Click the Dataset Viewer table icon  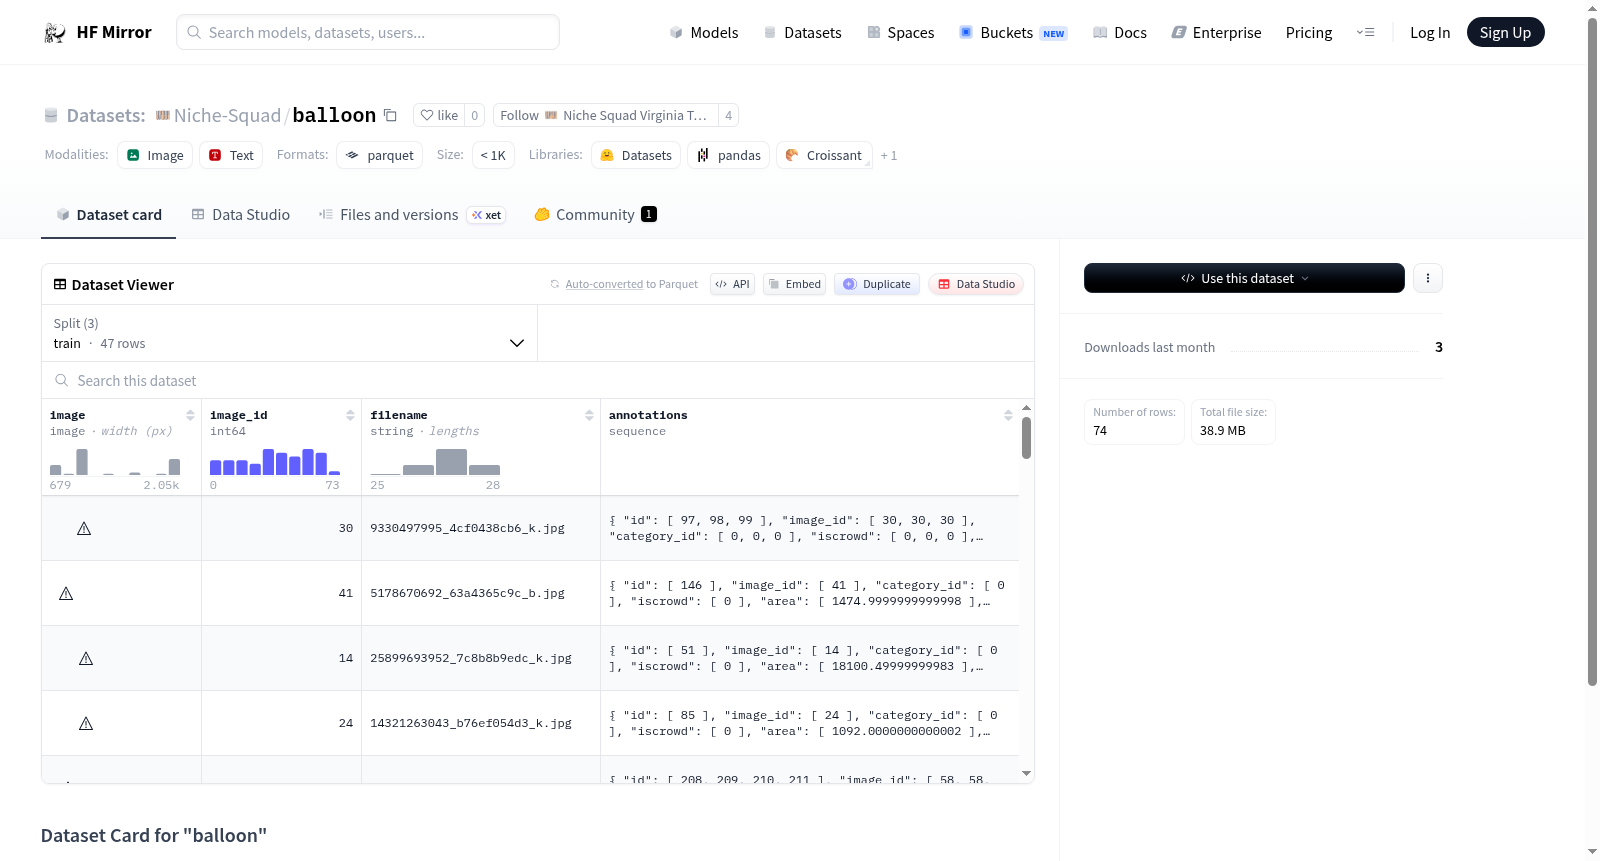[x=60, y=284]
